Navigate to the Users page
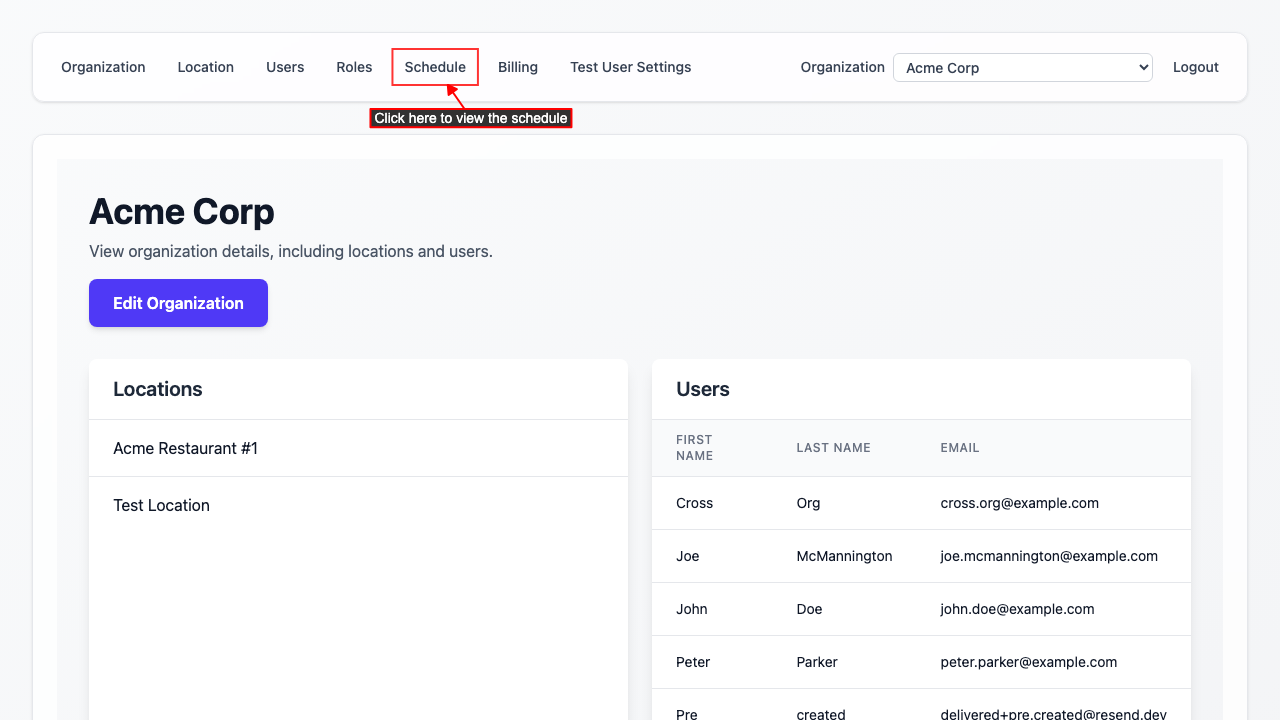This screenshot has height=720, width=1280. coord(284,67)
